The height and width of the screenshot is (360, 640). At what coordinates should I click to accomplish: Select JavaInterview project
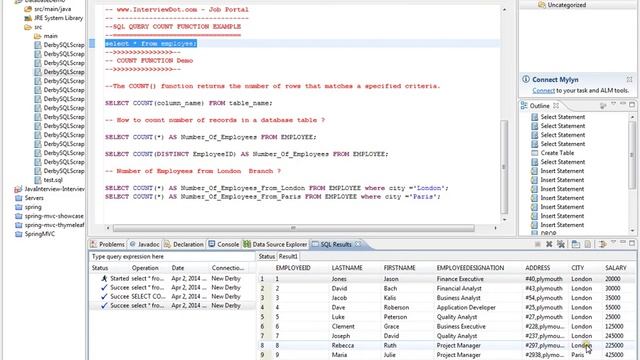point(54,189)
